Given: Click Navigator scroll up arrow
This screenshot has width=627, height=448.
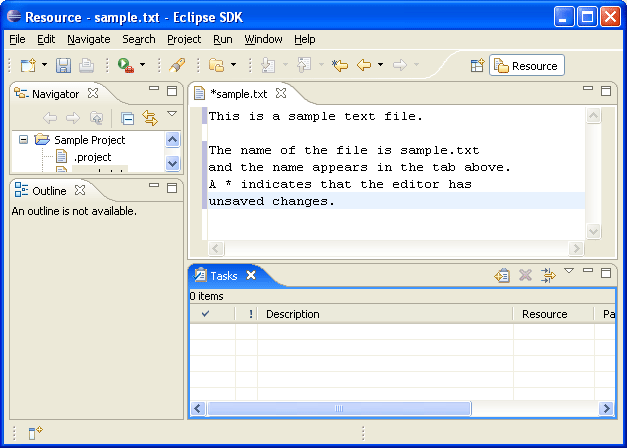Looking at the screenshot, I should (x=172, y=140).
